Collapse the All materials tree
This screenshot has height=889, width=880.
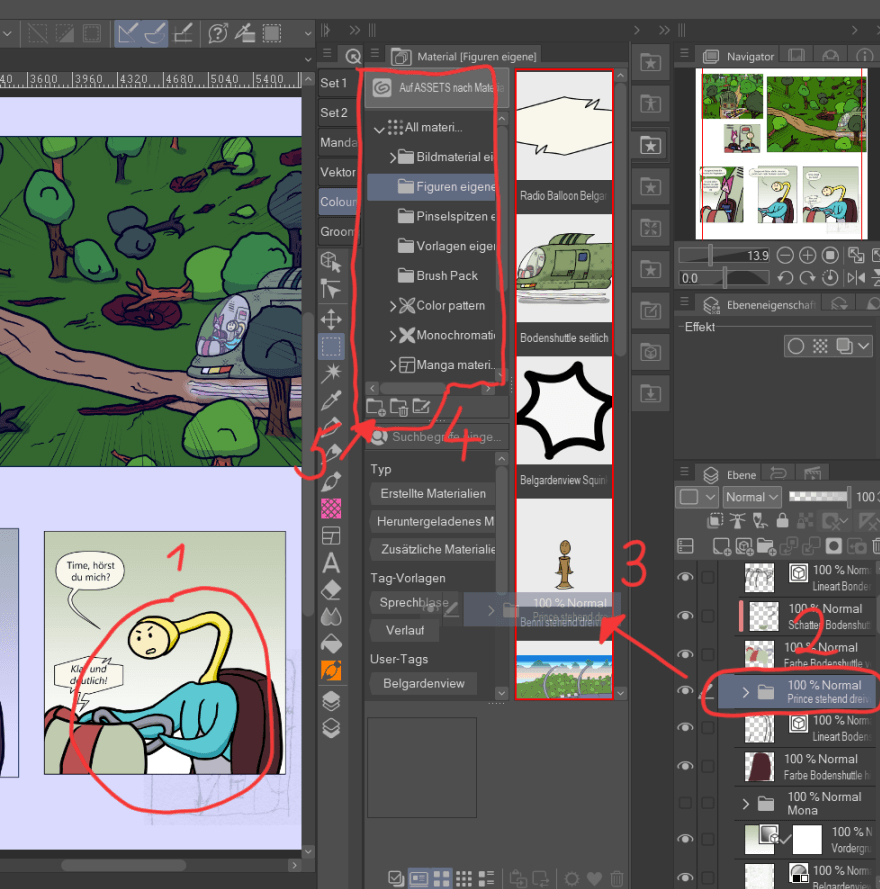click(x=379, y=129)
